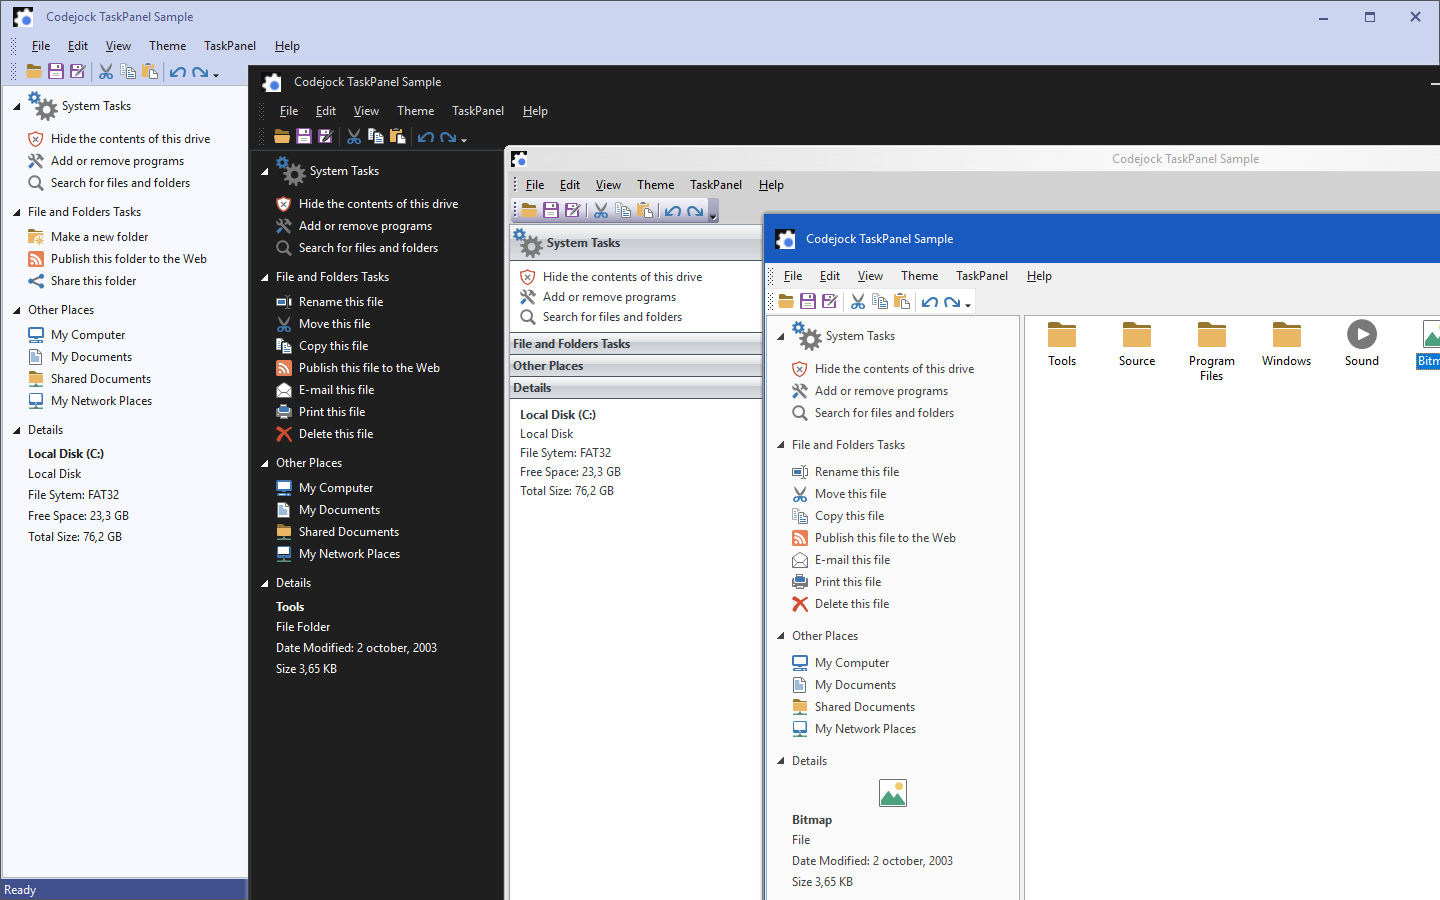Viewport: 1440px width, 900px height.
Task: Click the Cut icon in the dark window toolbar
Action: point(354,136)
